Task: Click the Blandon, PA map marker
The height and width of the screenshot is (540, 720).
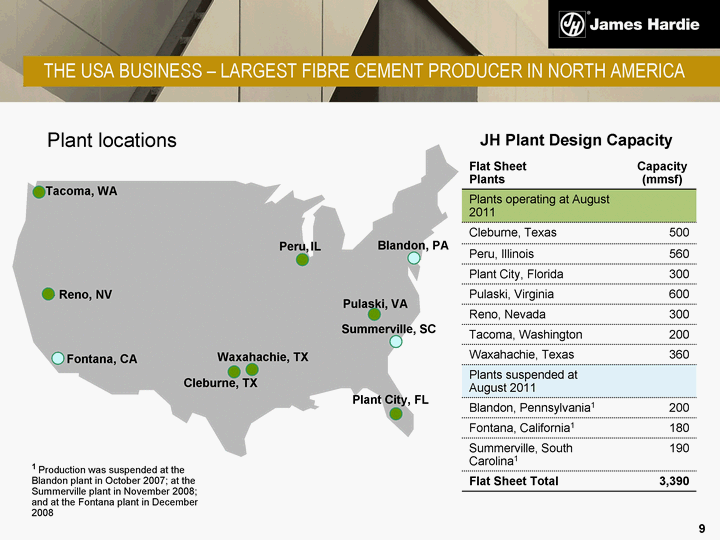Action: coord(414,258)
